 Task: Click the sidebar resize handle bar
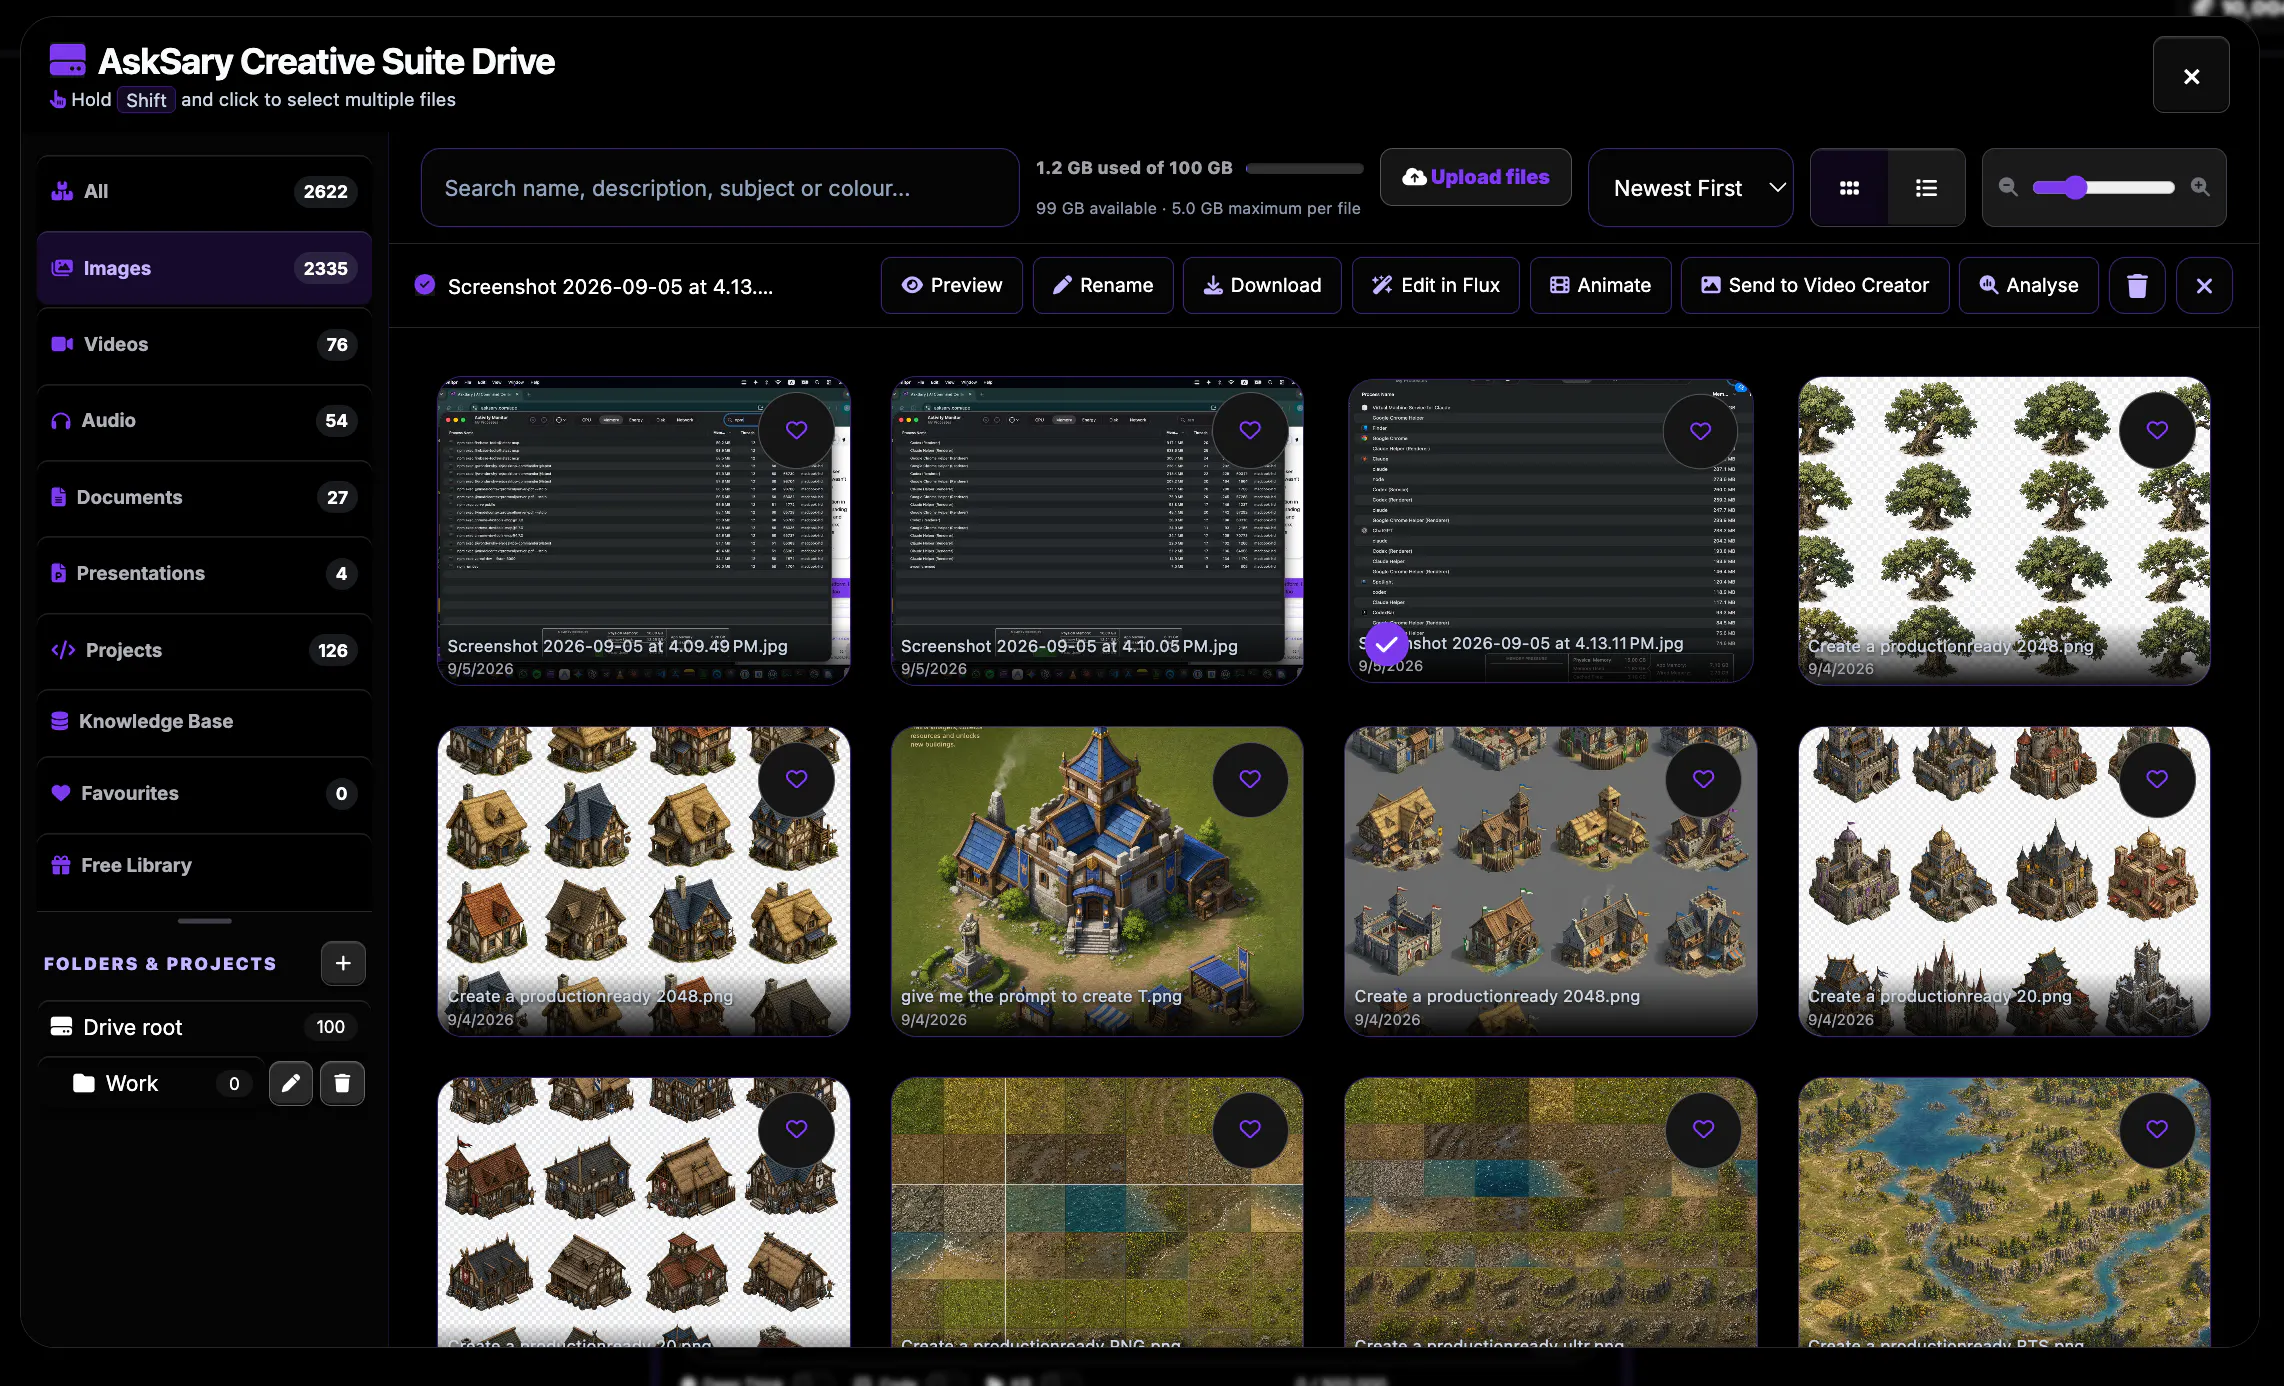tap(204, 920)
